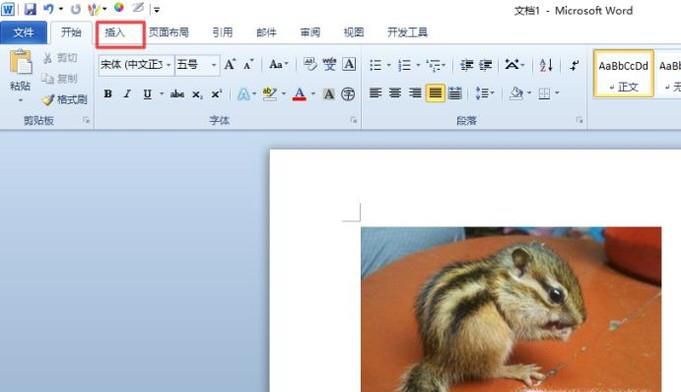This screenshot has width=681, height=392.
Task: Click Distributed alignment icon
Action: tap(455, 93)
